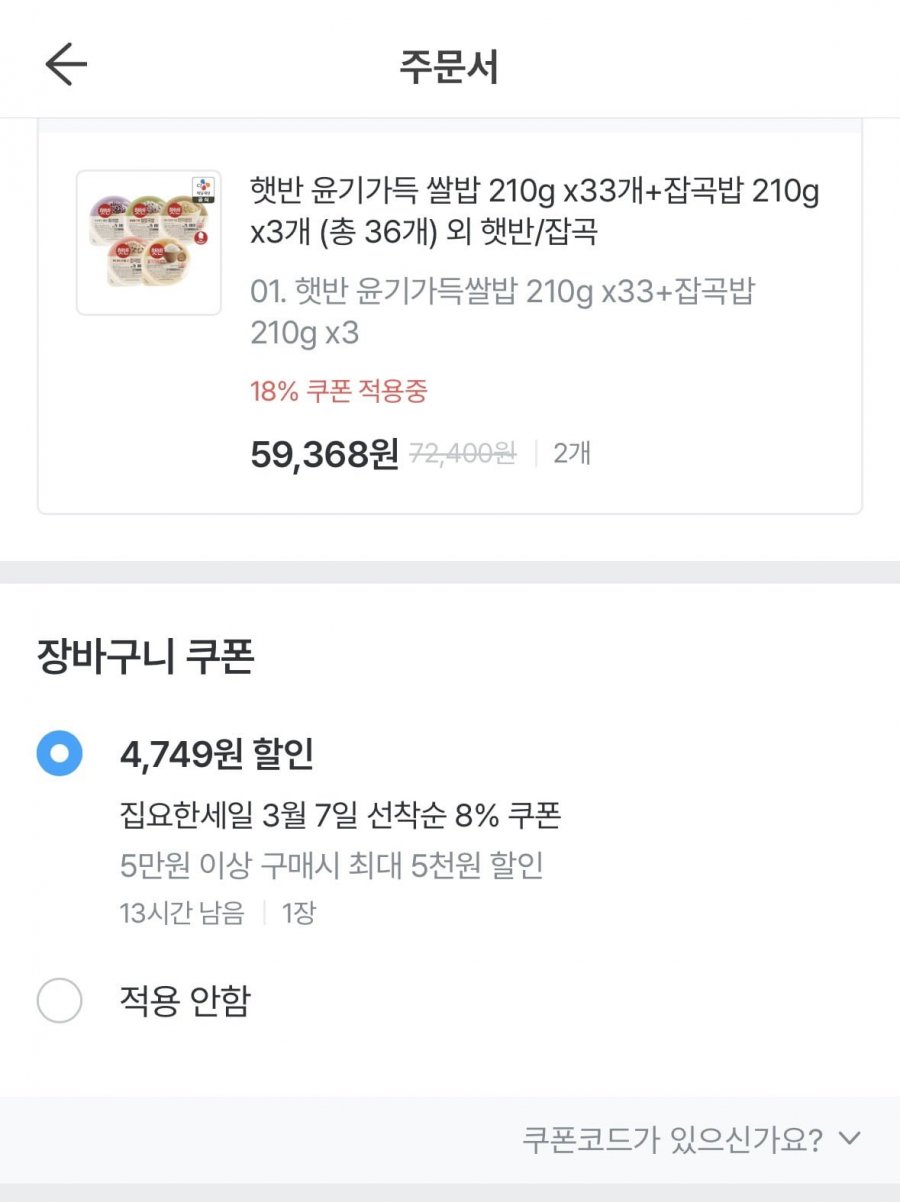
Task: Click the 59,368원 discounted price
Action: click(x=323, y=454)
